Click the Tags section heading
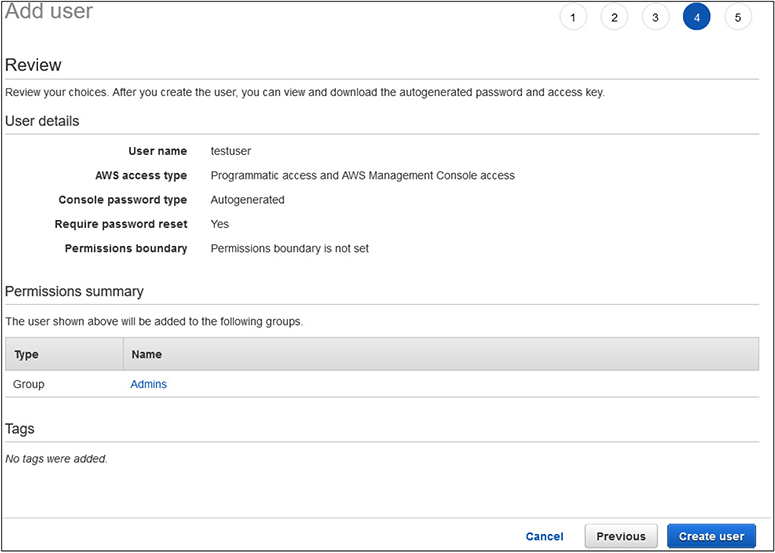The width and height of the screenshot is (775, 553). pyautogui.click(x=20, y=428)
